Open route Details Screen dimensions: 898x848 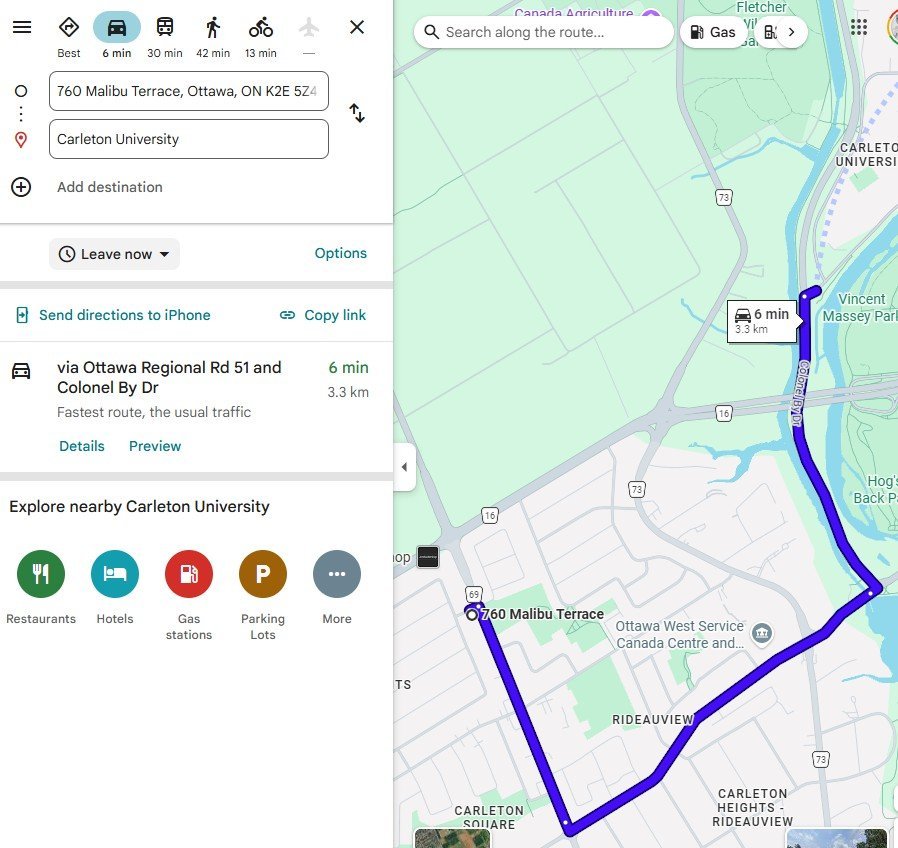click(82, 446)
